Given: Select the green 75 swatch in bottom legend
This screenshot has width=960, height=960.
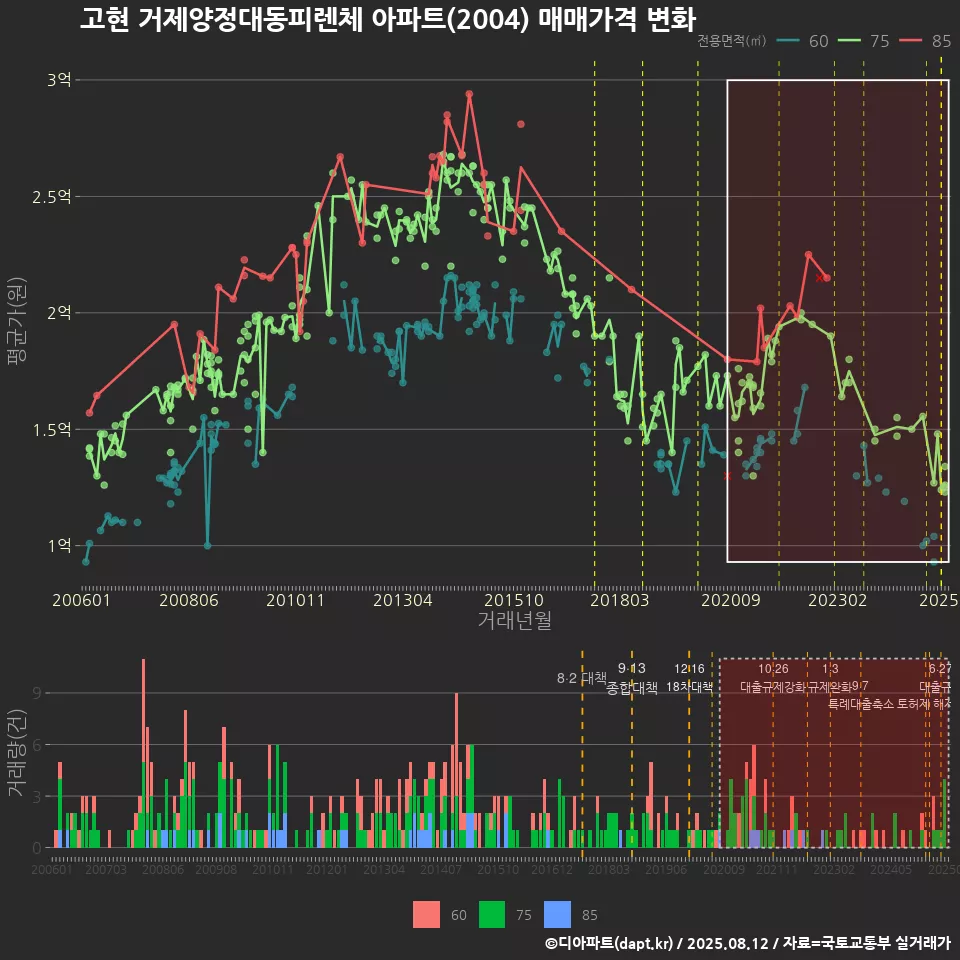Looking at the screenshot, I should pos(492,915).
